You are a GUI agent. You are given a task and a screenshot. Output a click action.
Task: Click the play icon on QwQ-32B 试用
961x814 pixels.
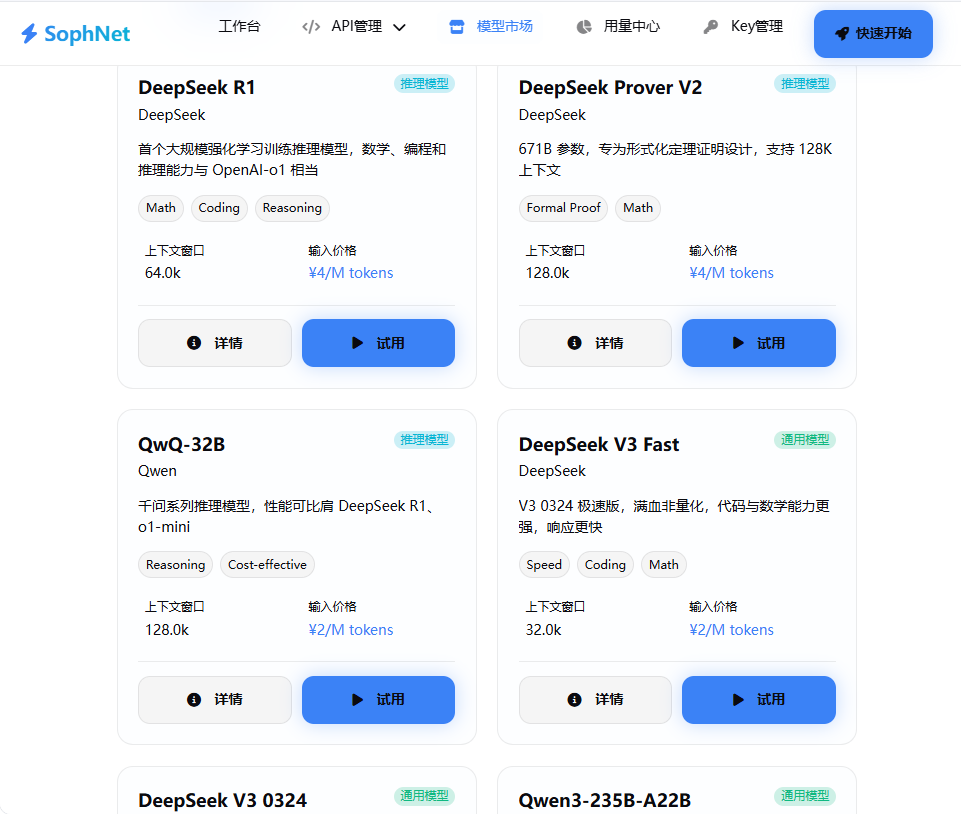[357, 700]
